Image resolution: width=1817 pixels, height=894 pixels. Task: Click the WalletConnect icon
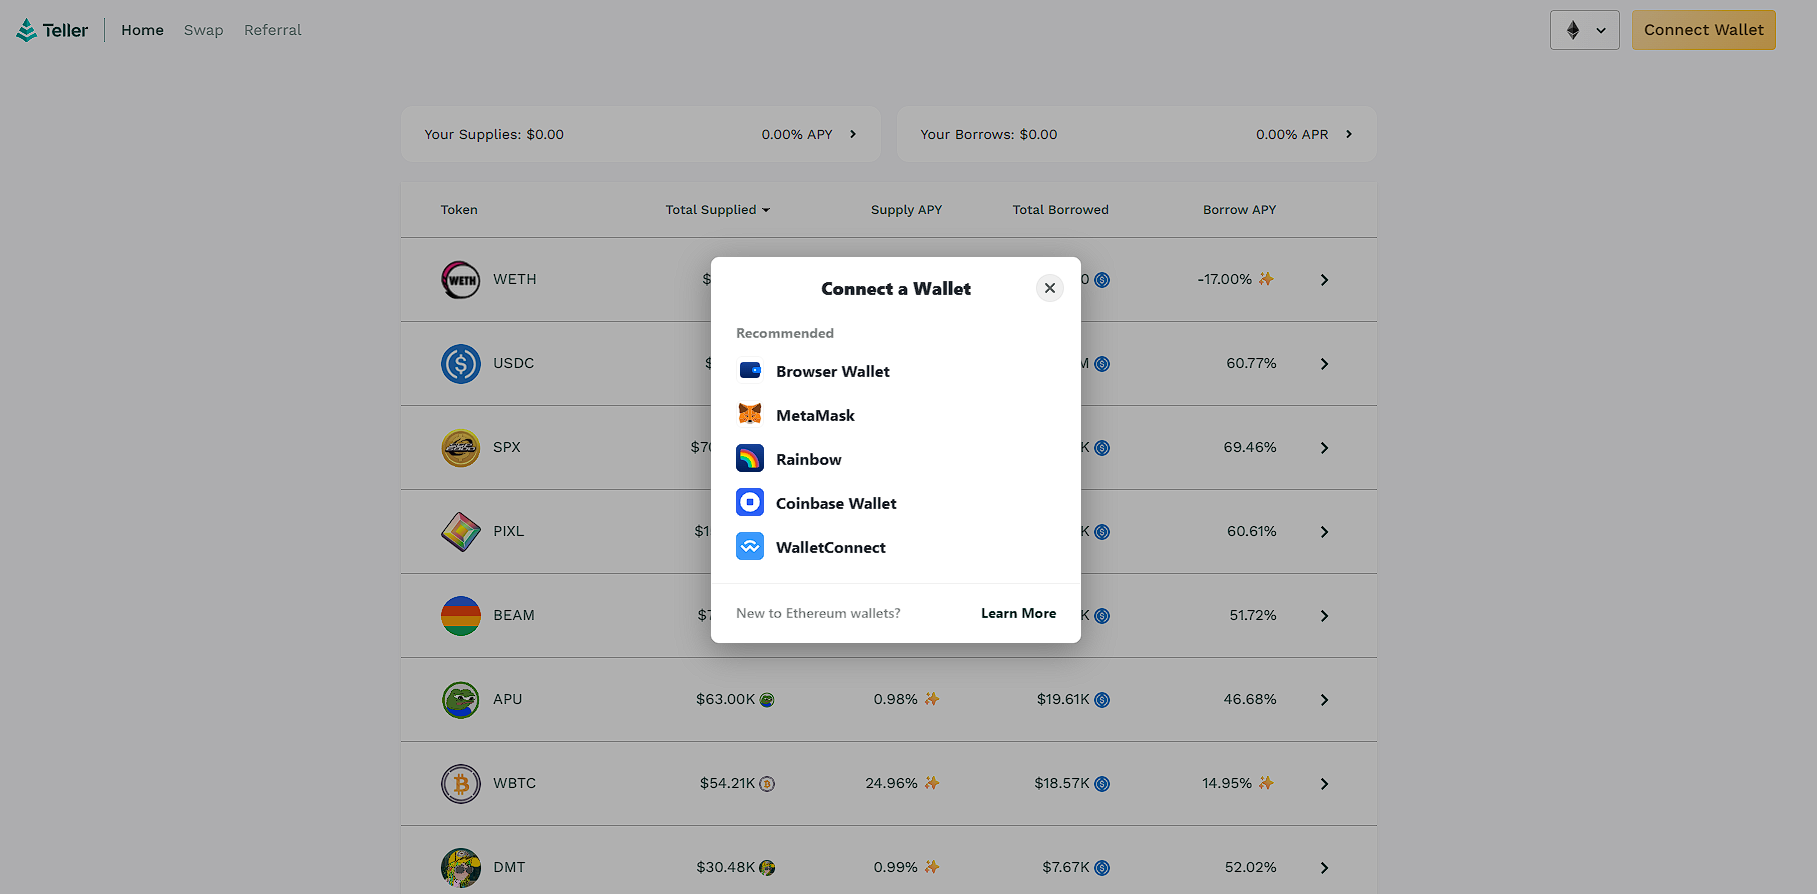pyautogui.click(x=750, y=547)
